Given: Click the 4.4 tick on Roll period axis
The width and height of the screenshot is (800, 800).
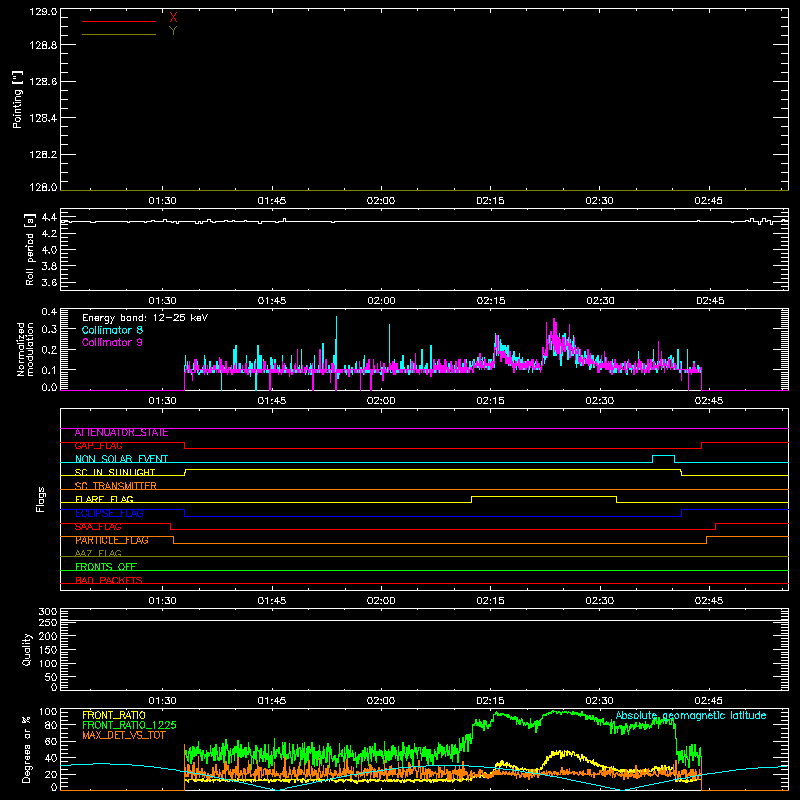Looking at the screenshot, I should [x=49, y=217].
